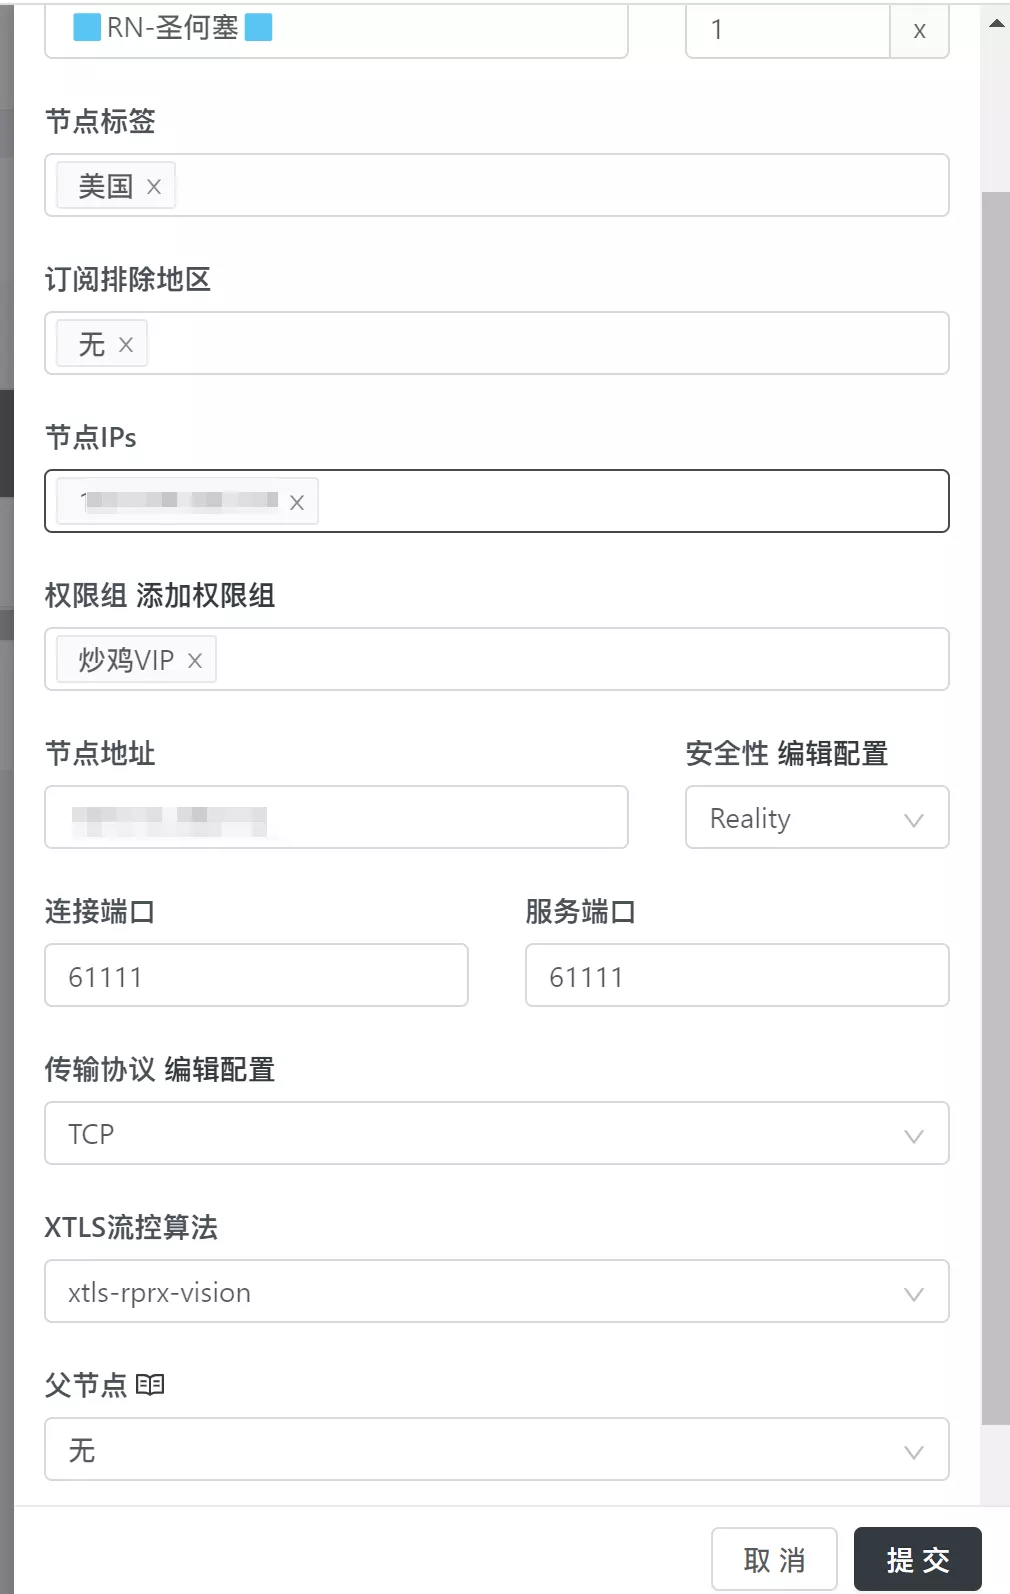Remove the IP entry under 节点IPs
The height and width of the screenshot is (1594, 1010).
tap(296, 502)
